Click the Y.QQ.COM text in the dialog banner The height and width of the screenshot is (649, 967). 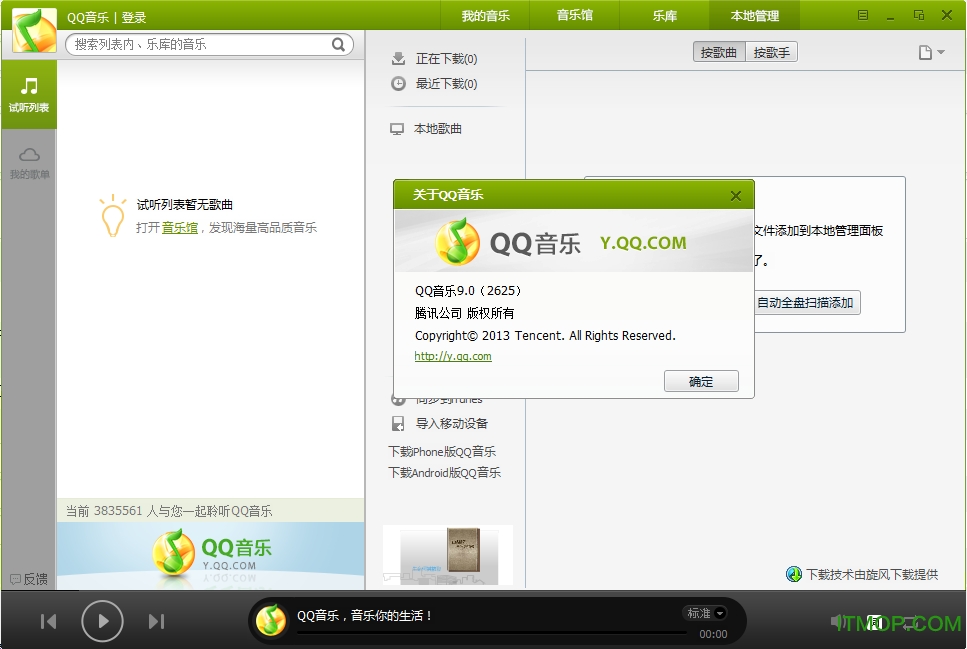(x=643, y=243)
